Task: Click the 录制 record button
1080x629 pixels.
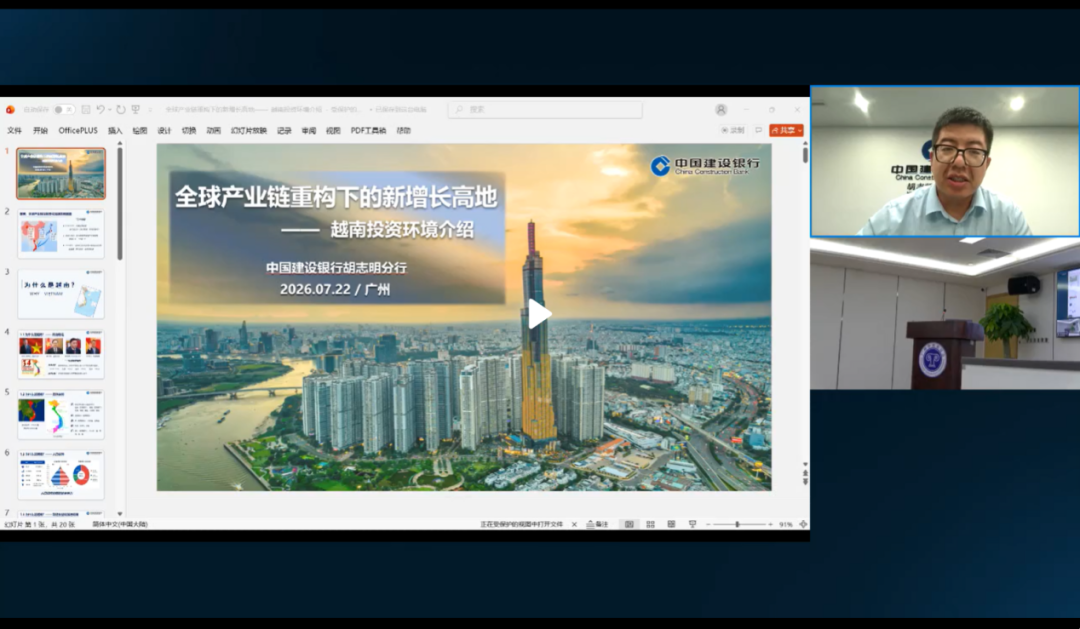Action: coord(733,130)
